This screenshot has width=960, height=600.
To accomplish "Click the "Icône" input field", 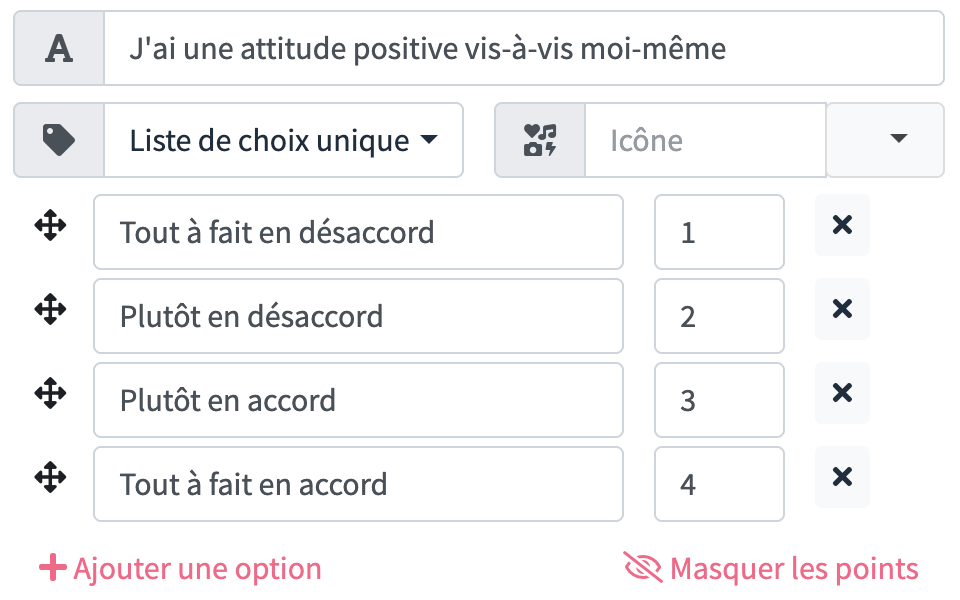I will pos(705,140).
